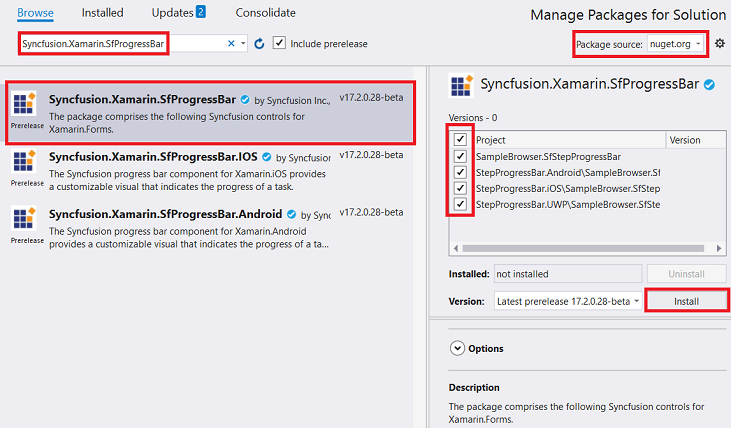Screen dimensions: 732x428
Task: Open package source settings gear
Action: [x=720, y=44]
